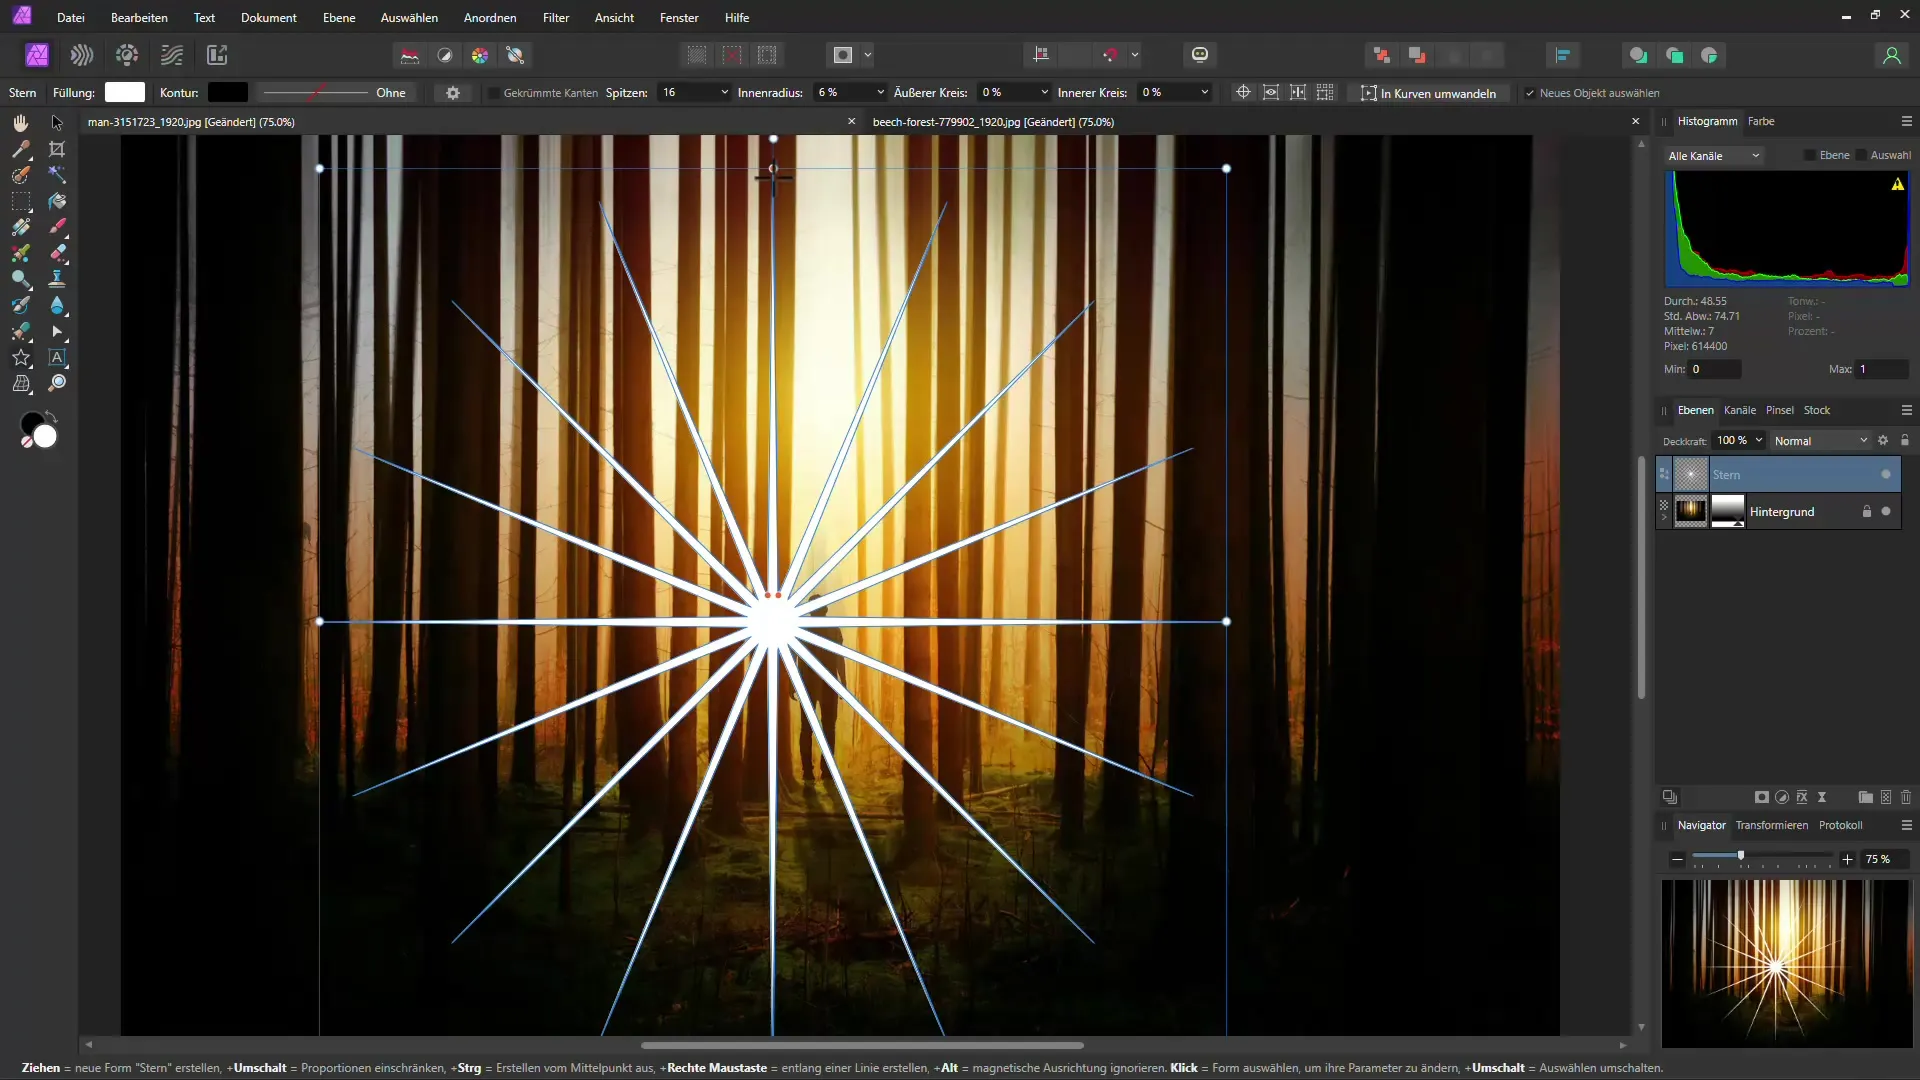This screenshot has height=1080, width=1920.
Task: Open star preset settings gear
Action: [453, 93]
